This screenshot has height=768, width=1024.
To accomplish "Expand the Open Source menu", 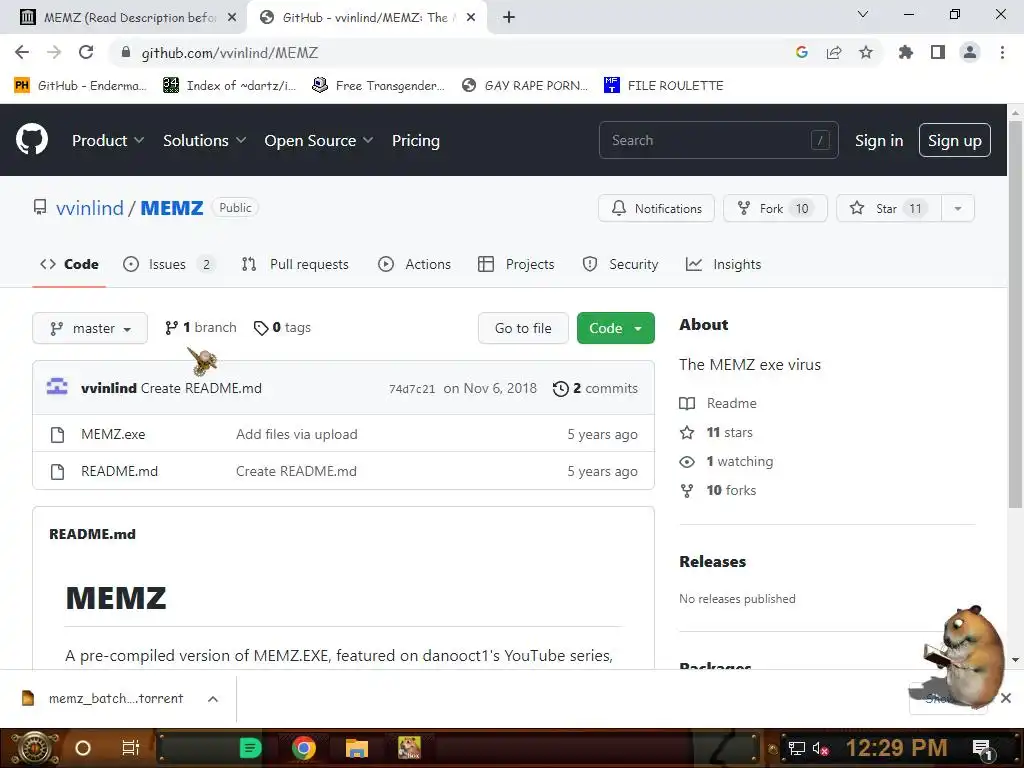I will tap(319, 140).
